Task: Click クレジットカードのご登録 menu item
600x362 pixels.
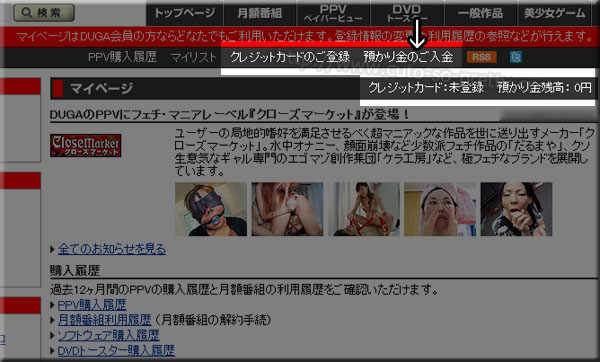Action: pos(290,57)
